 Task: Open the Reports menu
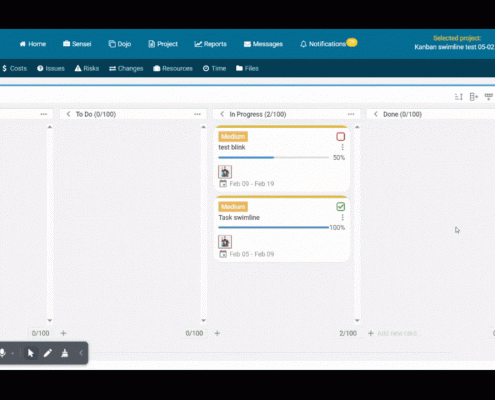[211, 44]
